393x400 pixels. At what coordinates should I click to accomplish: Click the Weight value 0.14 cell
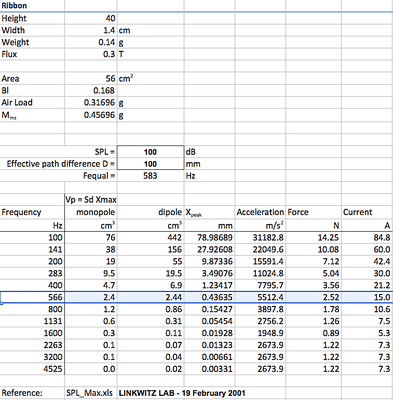[91, 42]
